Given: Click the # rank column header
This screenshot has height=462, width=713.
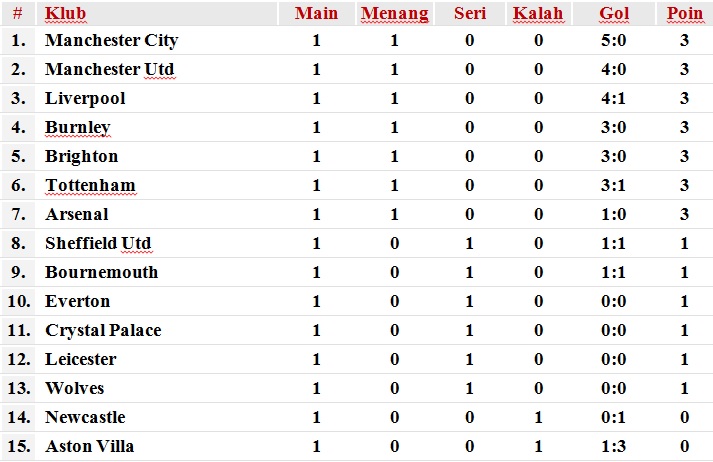Looking at the screenshot, I should pos(18,13).
